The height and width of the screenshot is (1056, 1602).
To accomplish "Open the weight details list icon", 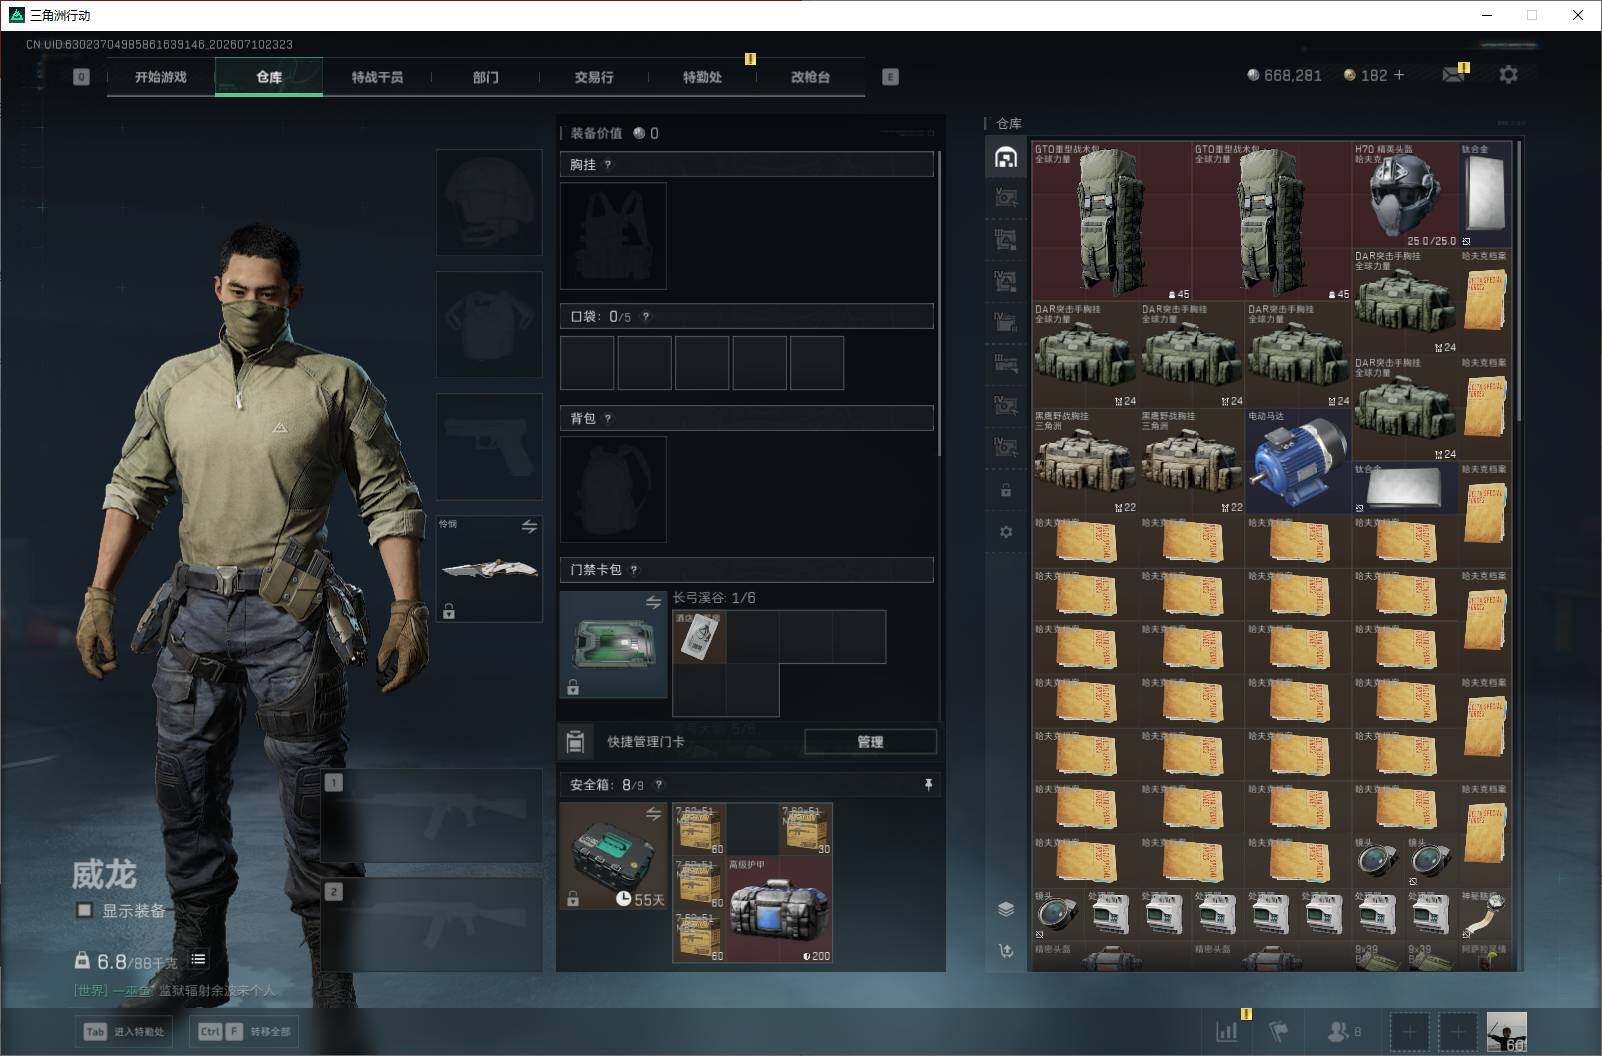I will 198,959.
